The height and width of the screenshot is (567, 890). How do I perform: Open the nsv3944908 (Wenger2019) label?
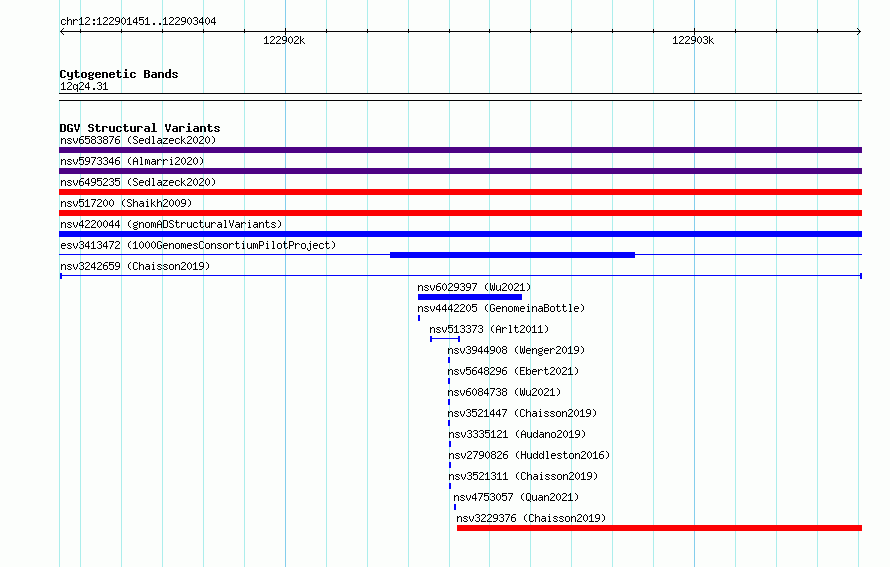click(x=516, y=350)
